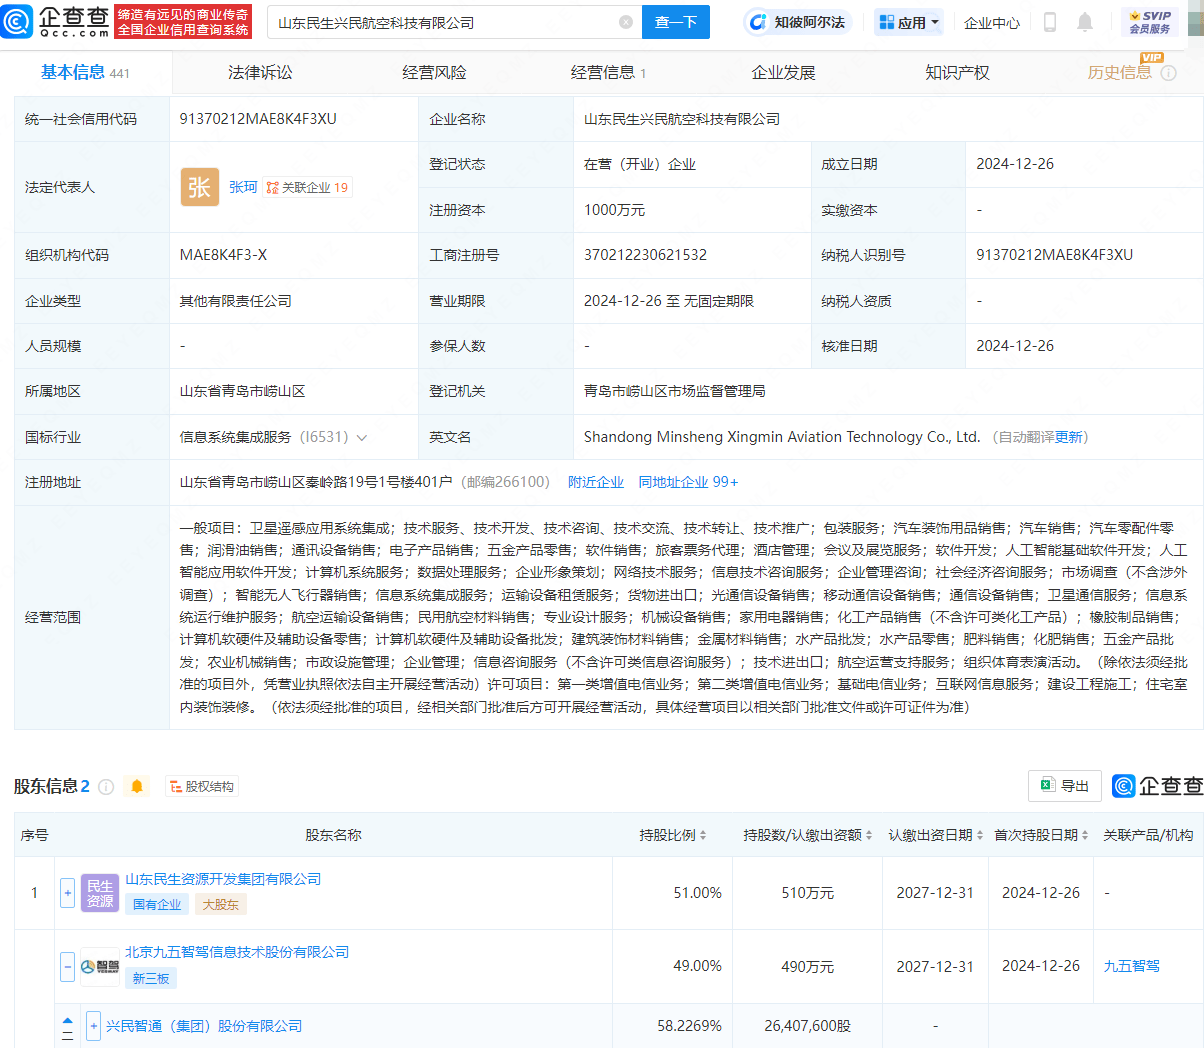Image resolution: width=1204 pixels, height=1048 pixels.
Task: Open 北京九五智驾信息技术股份有限公司 link
Action: [x=237, y=952]
